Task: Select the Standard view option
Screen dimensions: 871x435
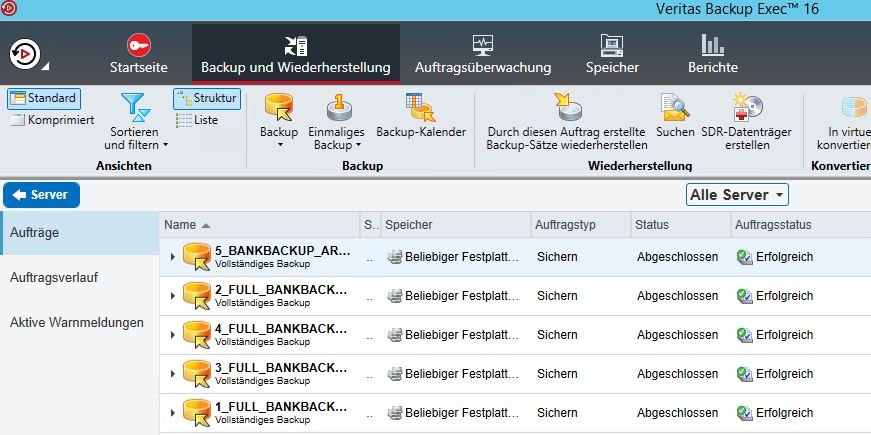Action: tap(44, 99)
